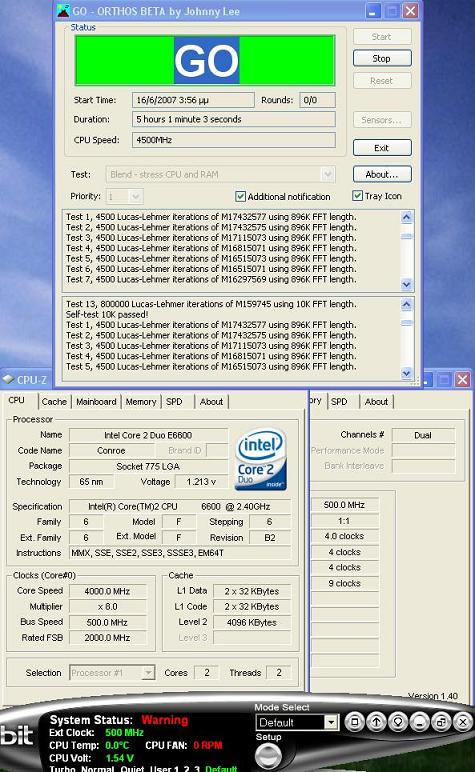Click the Rounds field showing 0/0
The image size is (475, 772).
(x=317, y=100)
